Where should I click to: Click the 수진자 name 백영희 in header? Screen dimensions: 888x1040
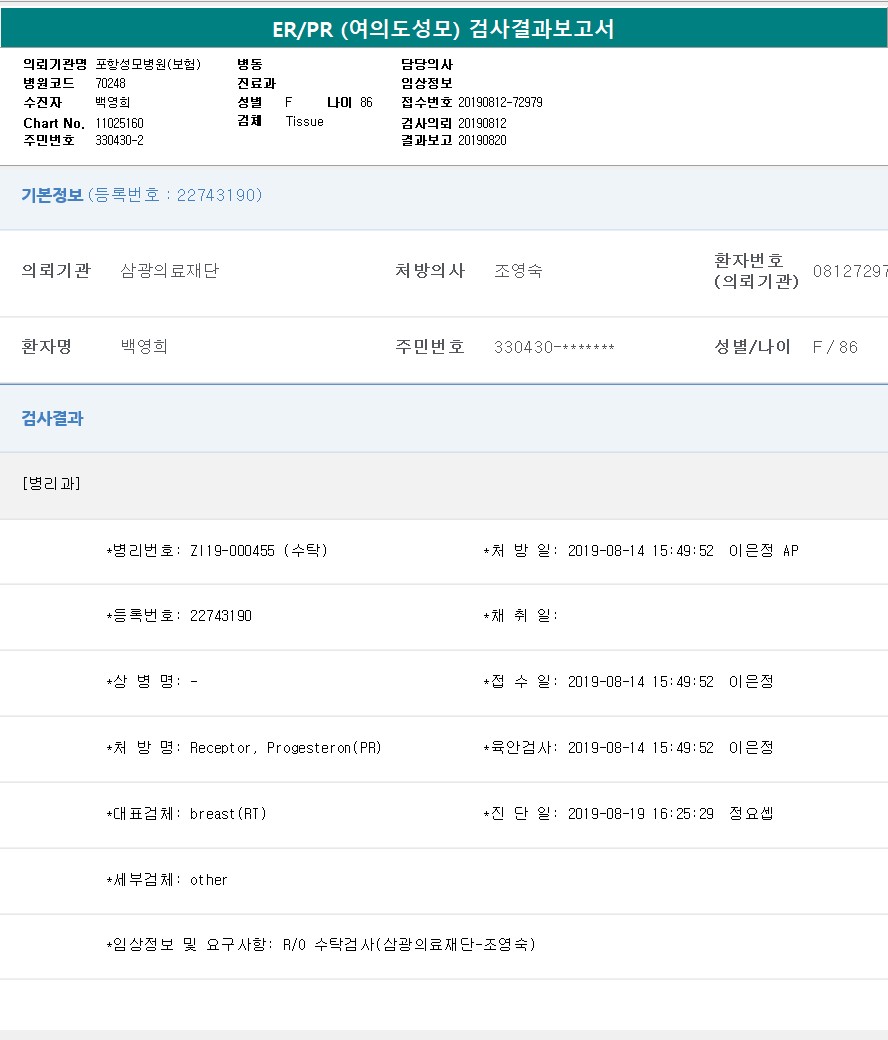coord(113,102)
